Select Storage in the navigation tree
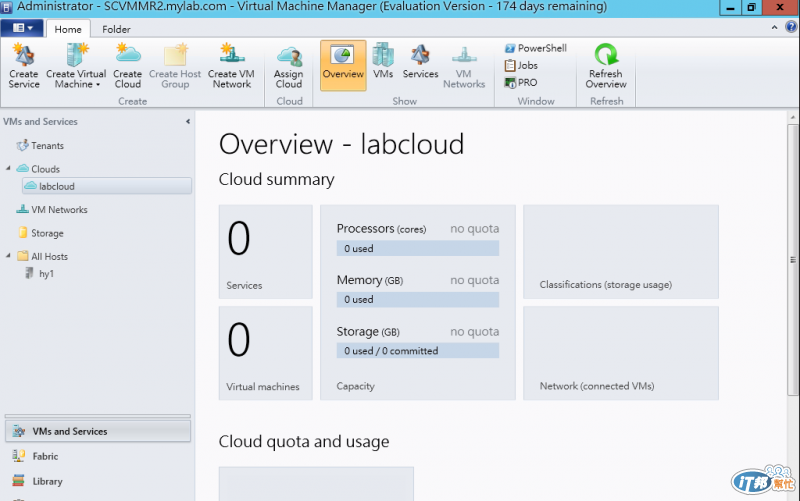This screenshot has height=501, width=800. (47, 233)
